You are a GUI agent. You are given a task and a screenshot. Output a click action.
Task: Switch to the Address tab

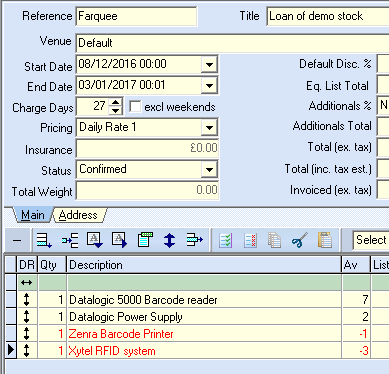78,215
